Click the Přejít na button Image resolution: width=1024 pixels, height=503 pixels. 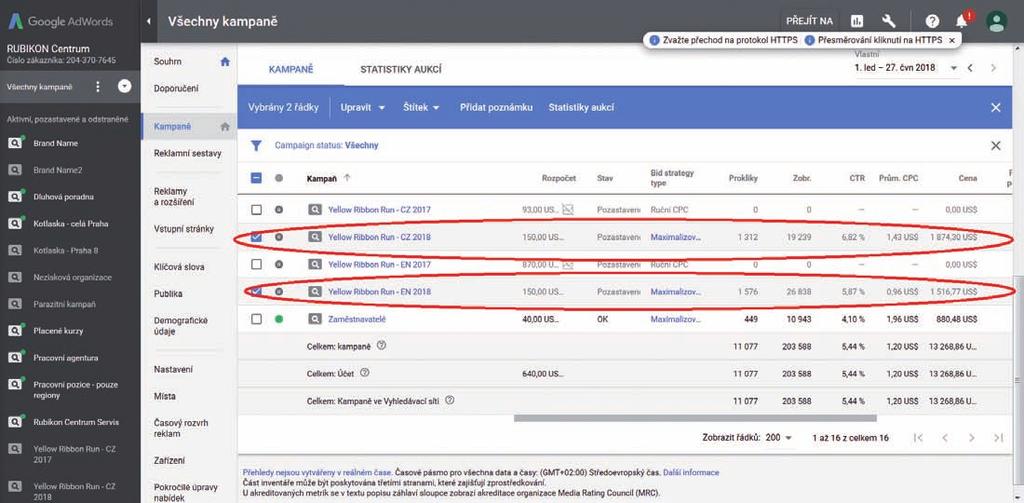coord(810,22)
